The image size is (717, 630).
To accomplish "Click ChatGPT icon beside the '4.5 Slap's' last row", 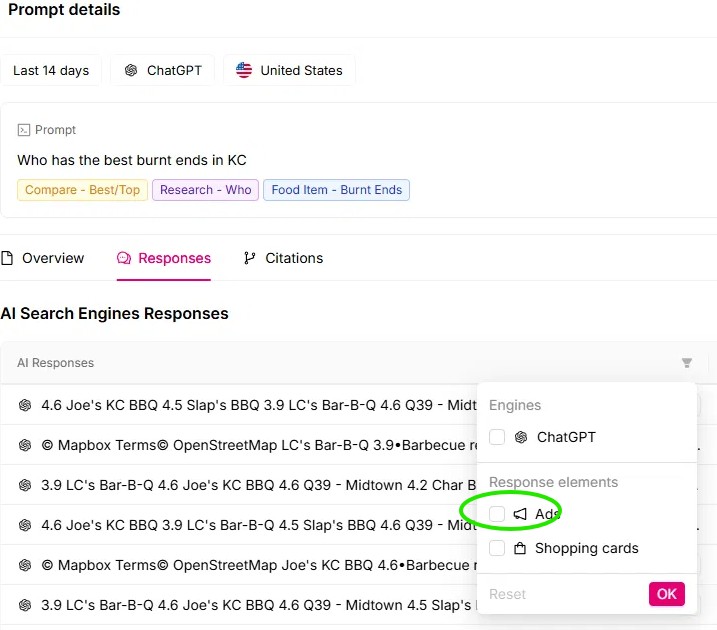I will pos(25,605).
